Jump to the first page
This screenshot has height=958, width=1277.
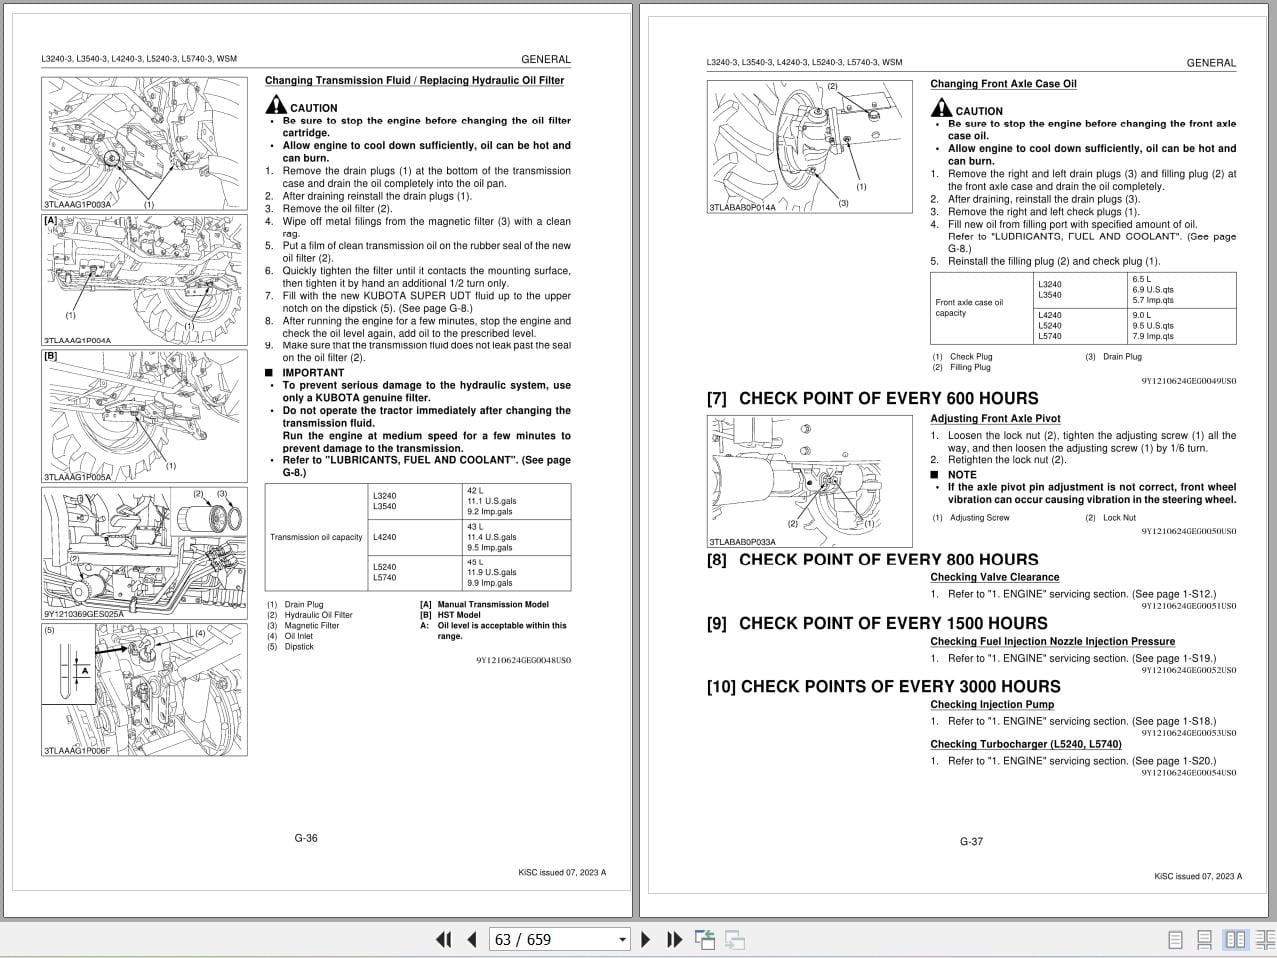[443, 940]
